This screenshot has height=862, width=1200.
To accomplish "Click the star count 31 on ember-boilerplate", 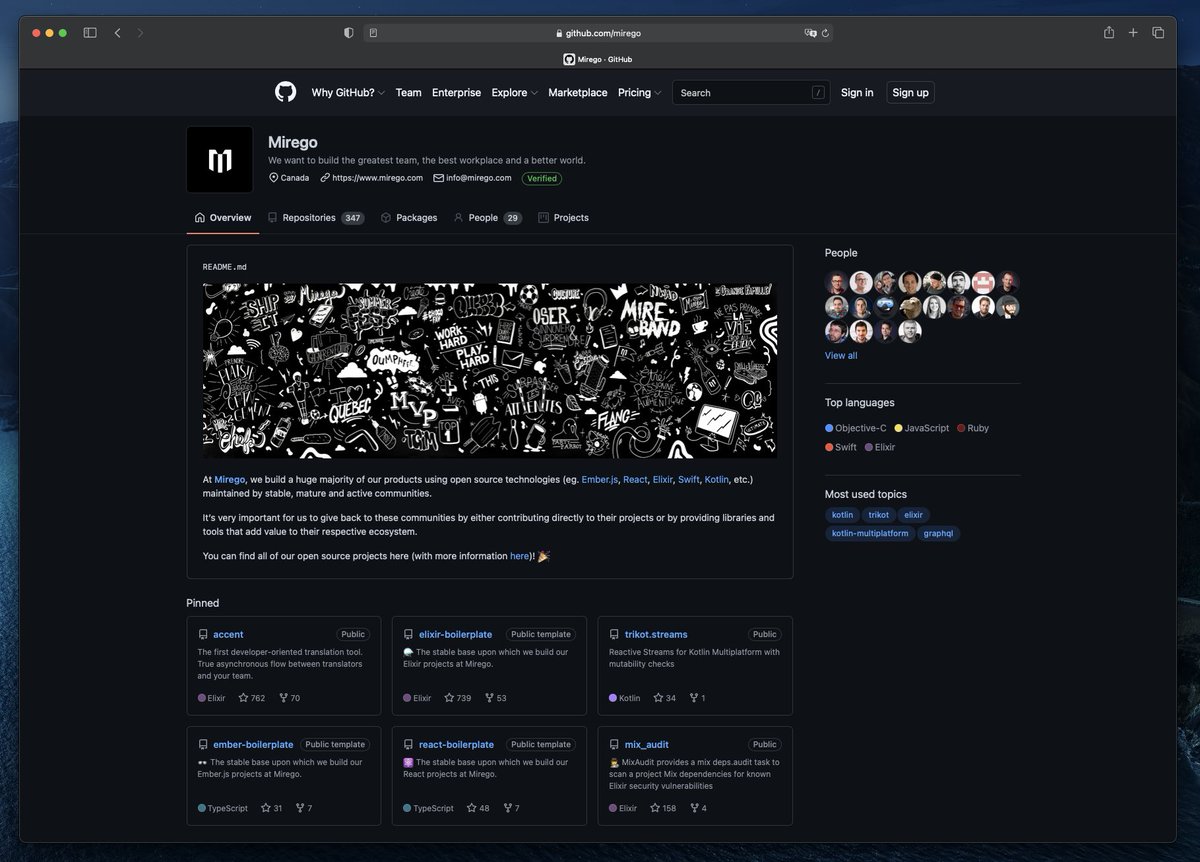I will [272, 808].
